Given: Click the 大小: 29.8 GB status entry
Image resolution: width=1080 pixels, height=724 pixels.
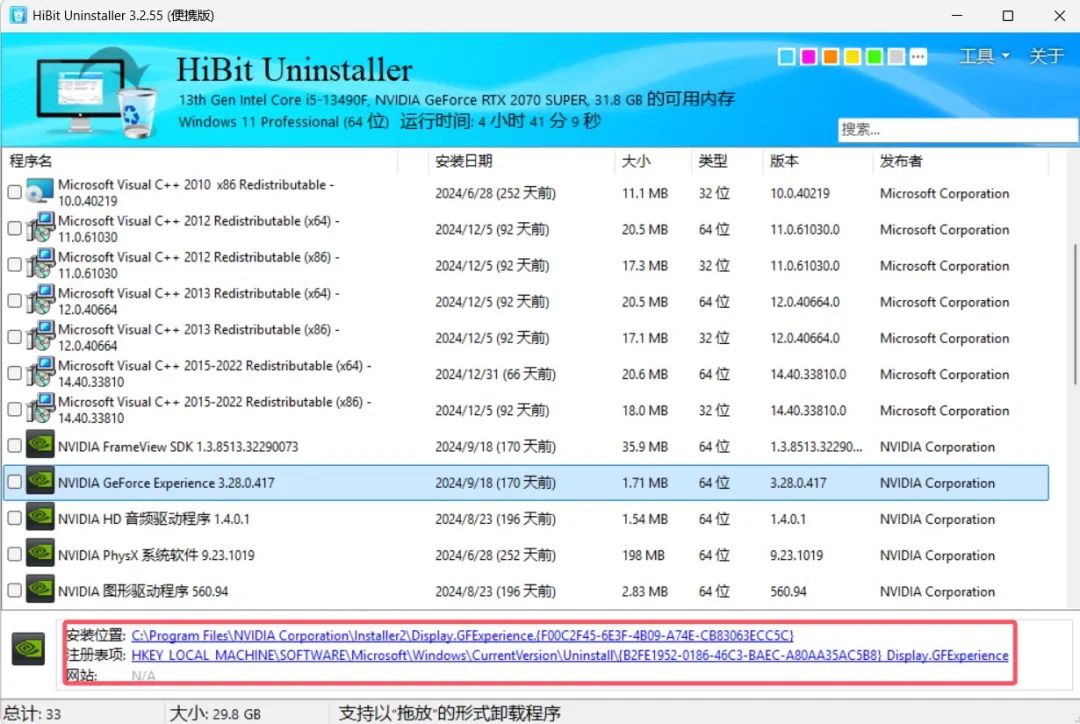Looking at the screenshot, I should [215, 714].
